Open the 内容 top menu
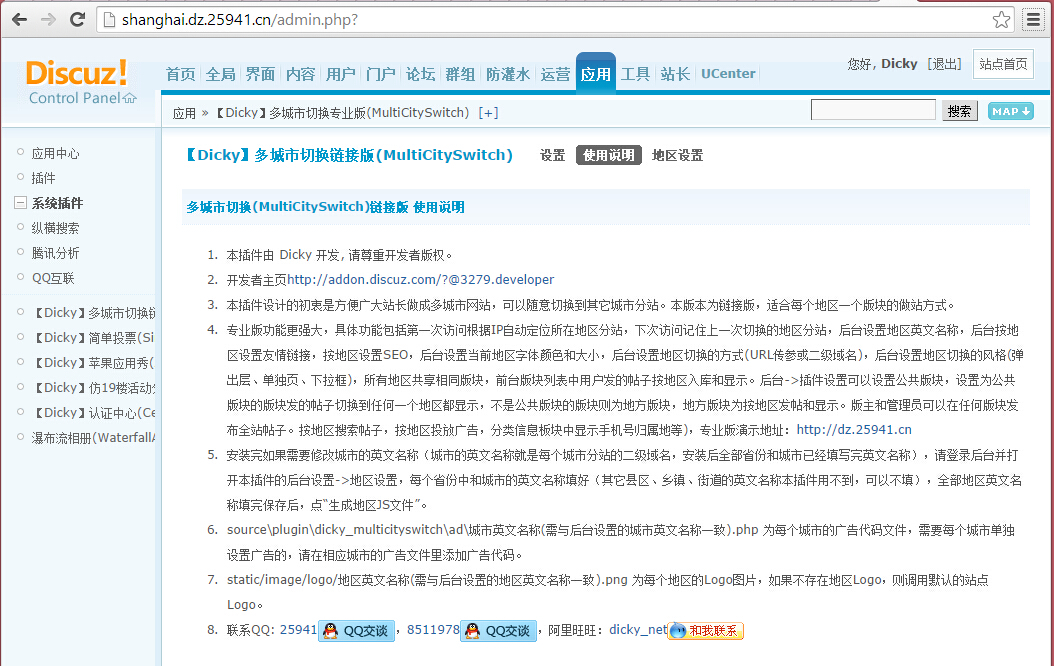 click(300, 74)
